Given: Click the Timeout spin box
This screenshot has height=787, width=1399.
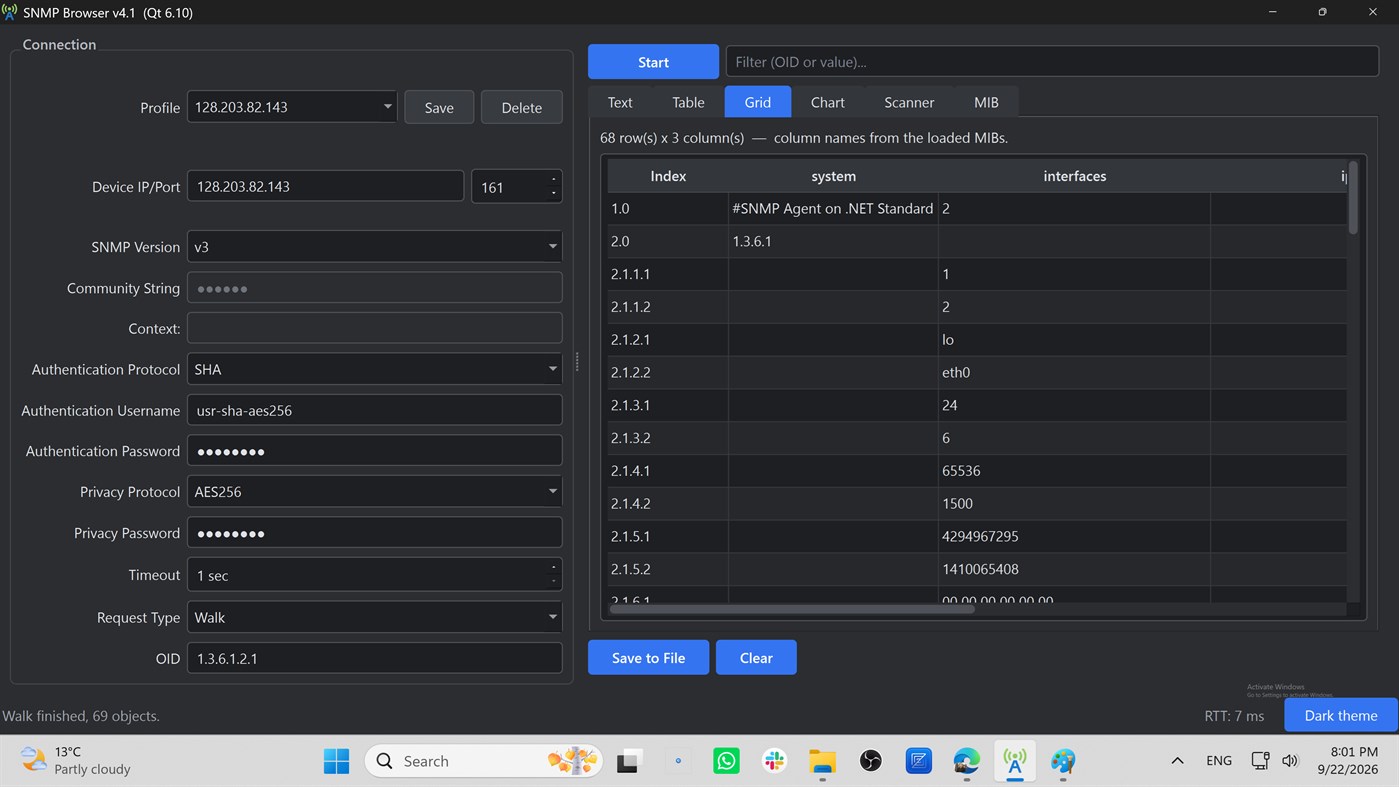Looking at the screenshot, I should tap(374, 575).
